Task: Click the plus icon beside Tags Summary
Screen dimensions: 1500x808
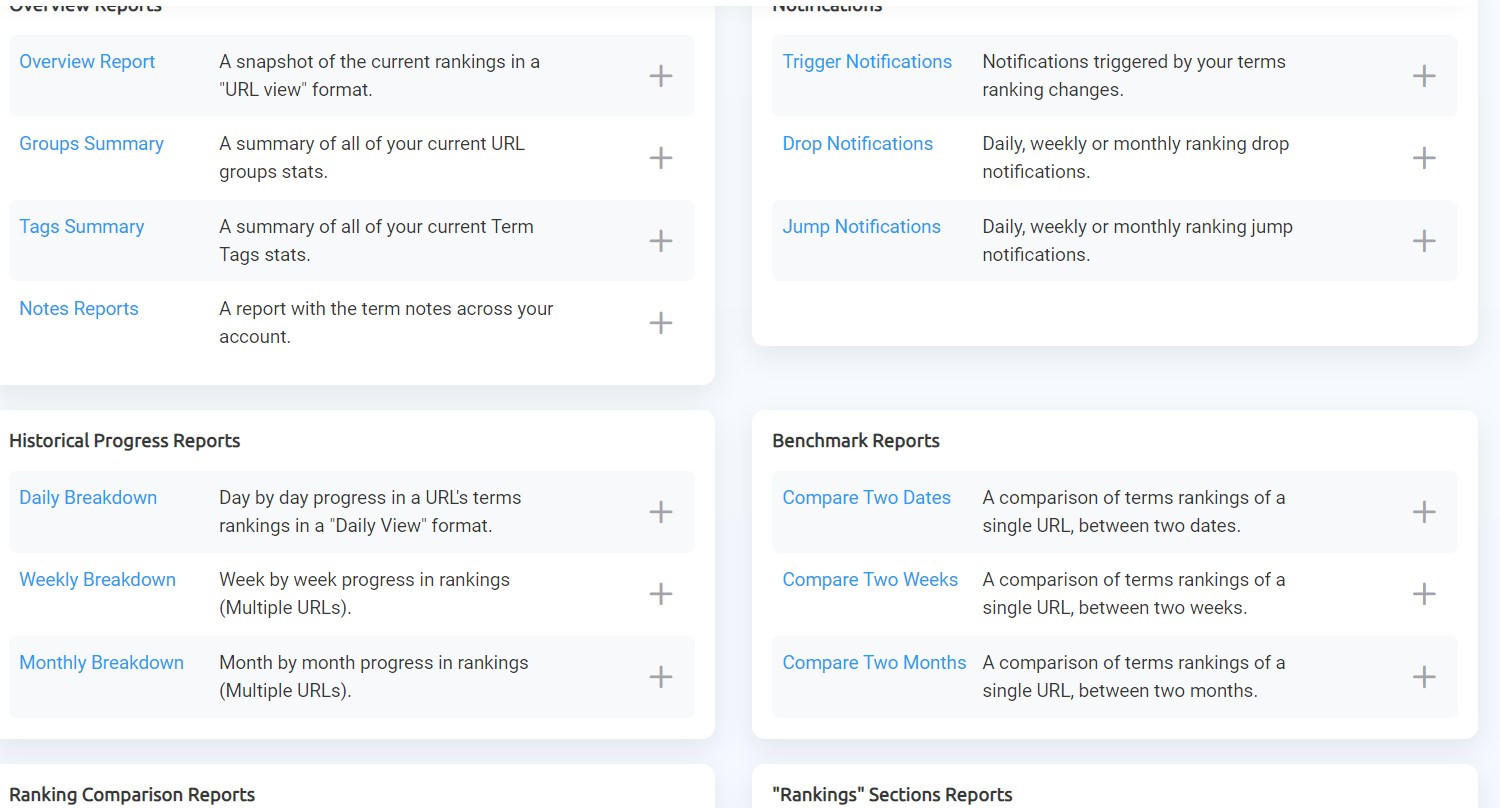Action: point(661,241)
